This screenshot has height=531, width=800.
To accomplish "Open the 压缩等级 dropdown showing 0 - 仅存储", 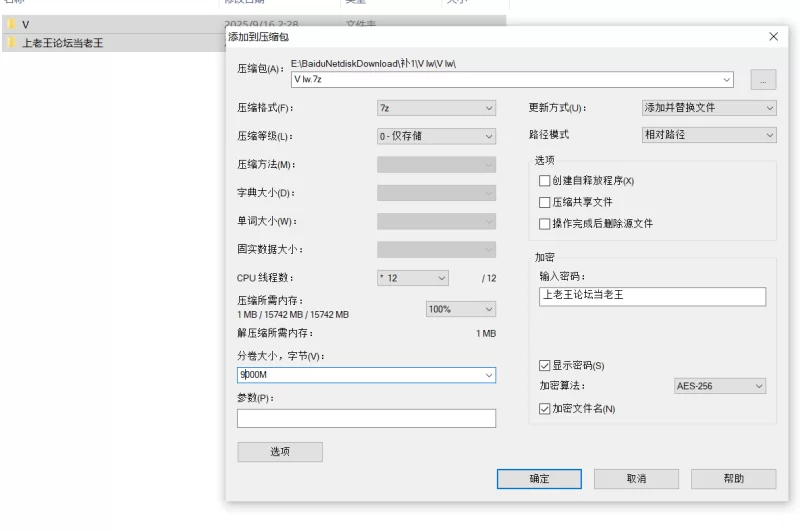I will coord(436,136).
